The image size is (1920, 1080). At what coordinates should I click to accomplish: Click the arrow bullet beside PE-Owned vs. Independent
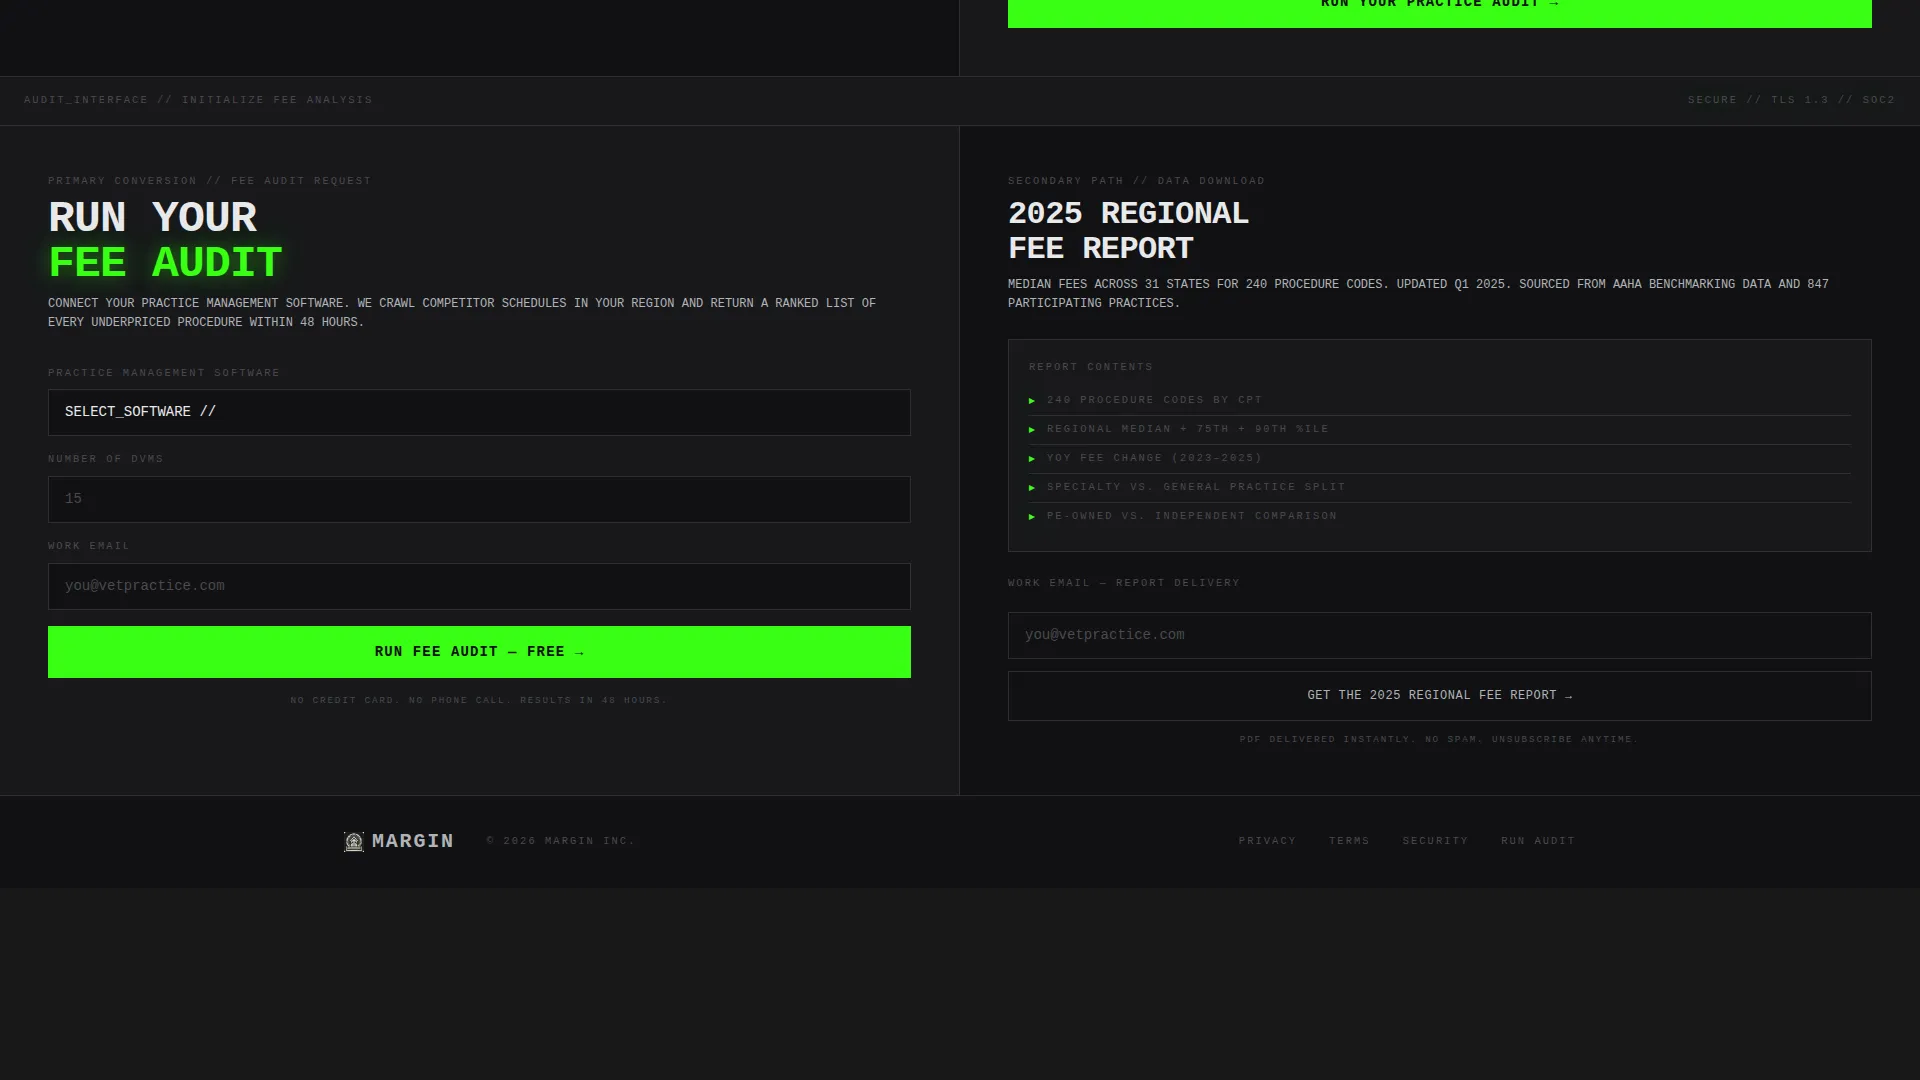pos(1032,517)
